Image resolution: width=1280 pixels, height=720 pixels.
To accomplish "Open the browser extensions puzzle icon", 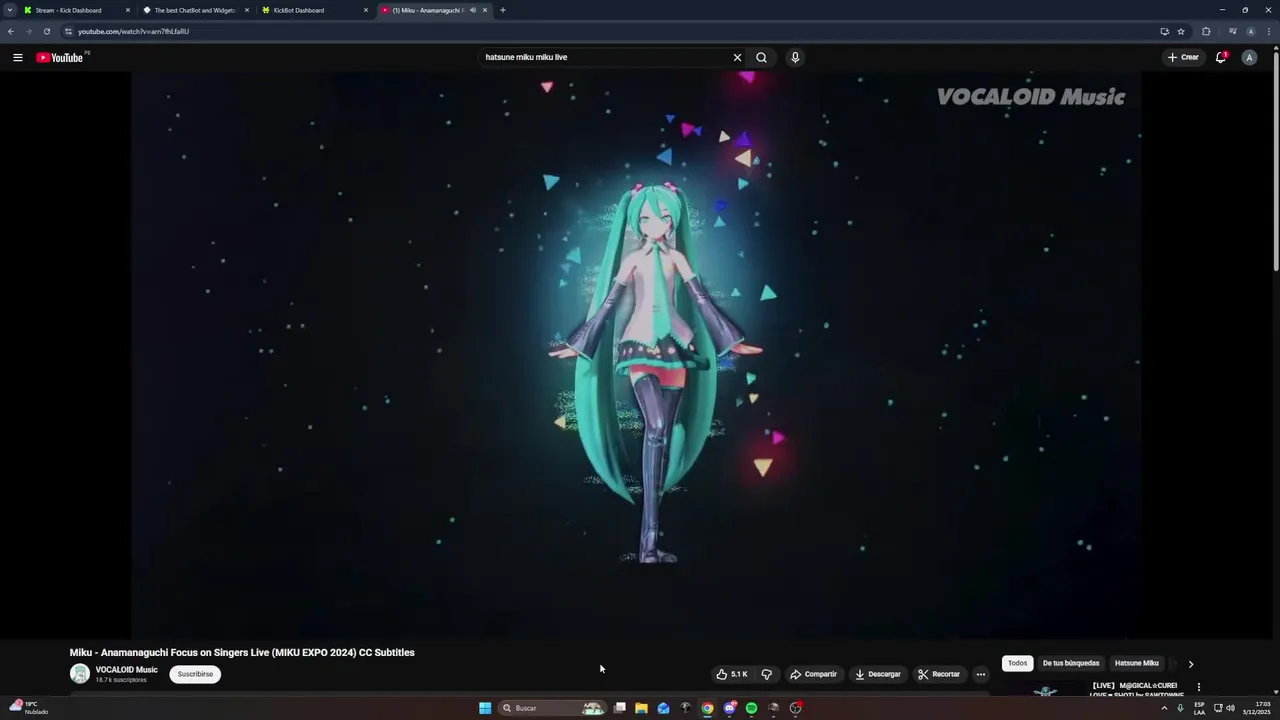I will coord(1206,31).
